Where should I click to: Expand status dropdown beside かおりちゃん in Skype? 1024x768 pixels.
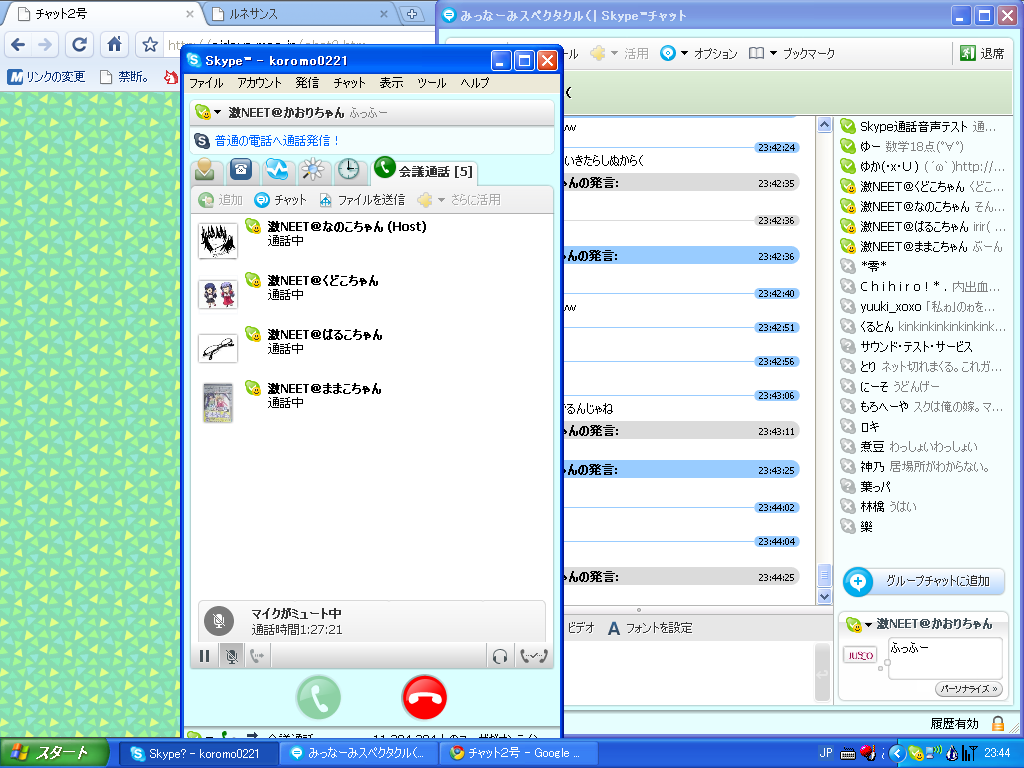pyautogui.click(x=217, y=112)
